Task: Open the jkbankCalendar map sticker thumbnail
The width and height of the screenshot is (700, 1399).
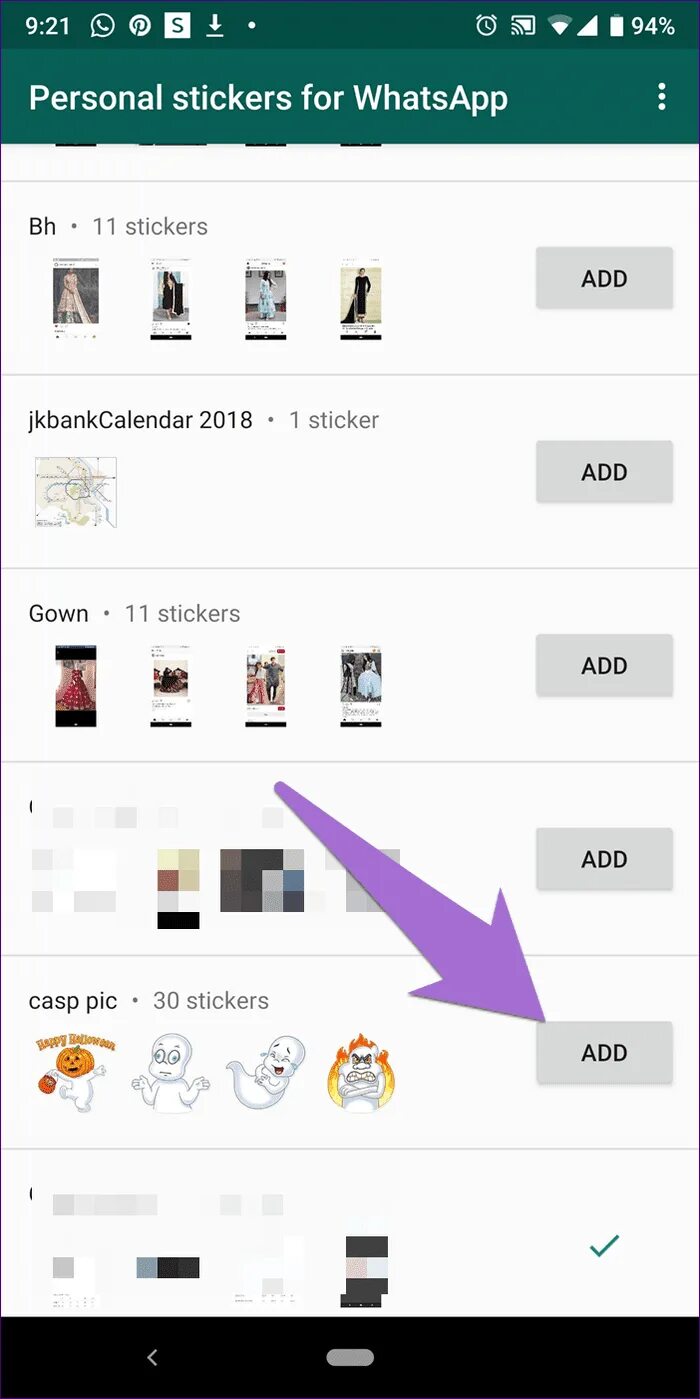Action: click(x=76, y=492)
